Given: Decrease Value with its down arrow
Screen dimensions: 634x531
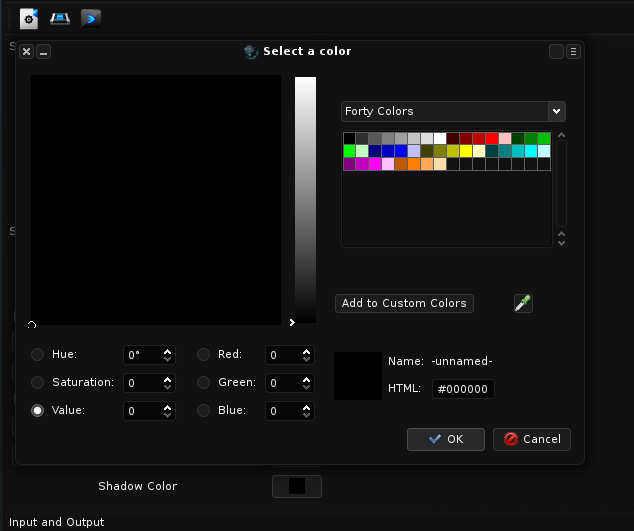Looking at the screenshot, I should tap(167, 415).
